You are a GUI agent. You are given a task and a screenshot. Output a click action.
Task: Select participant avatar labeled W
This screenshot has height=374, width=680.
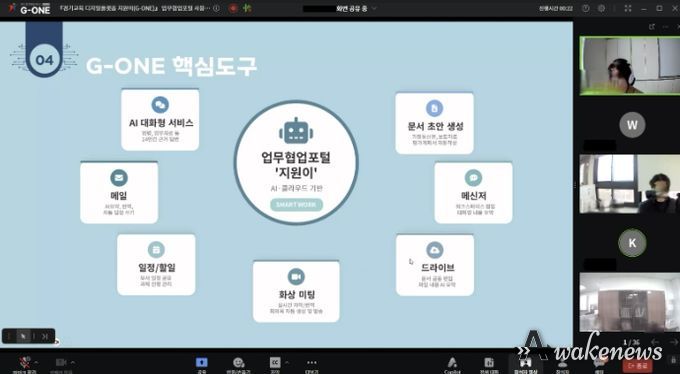632,125
